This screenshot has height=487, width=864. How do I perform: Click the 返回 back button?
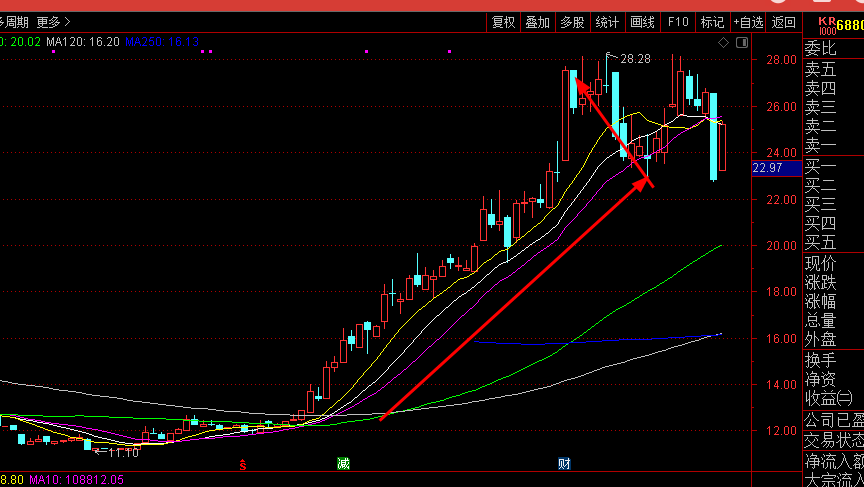point(784,22)
